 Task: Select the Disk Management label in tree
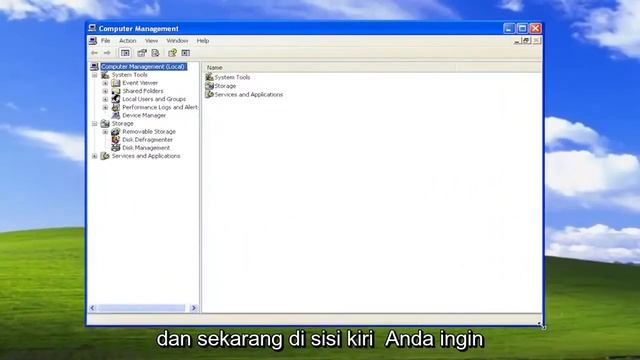146,148
